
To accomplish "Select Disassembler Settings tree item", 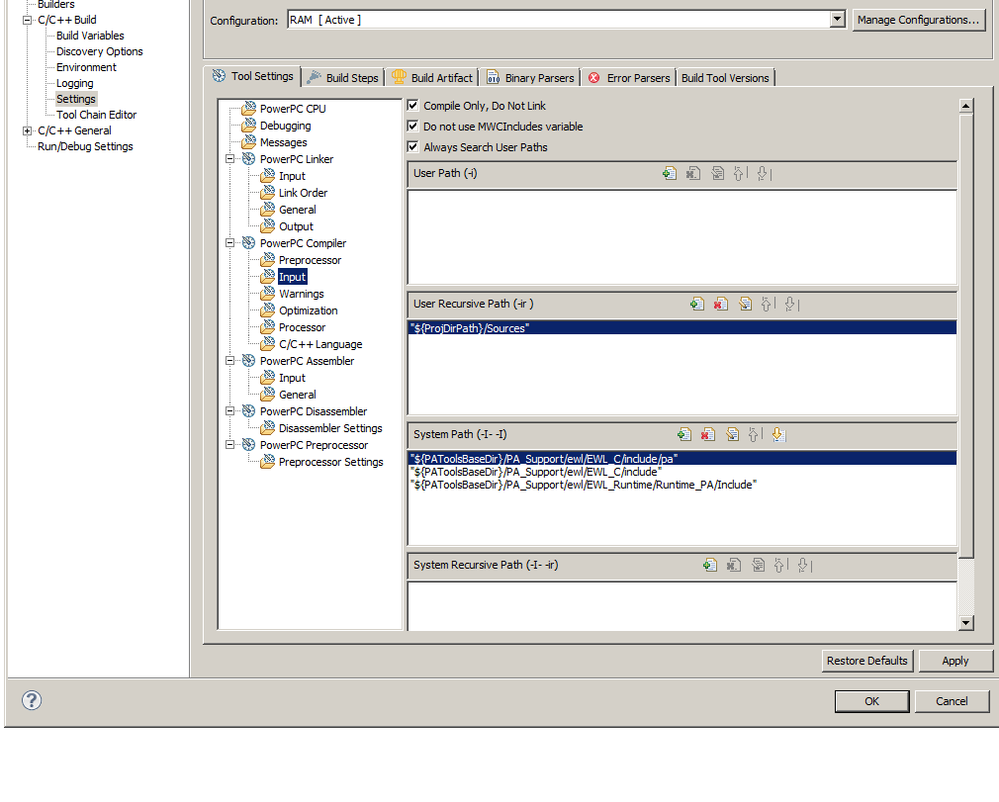I will (331, 428).
